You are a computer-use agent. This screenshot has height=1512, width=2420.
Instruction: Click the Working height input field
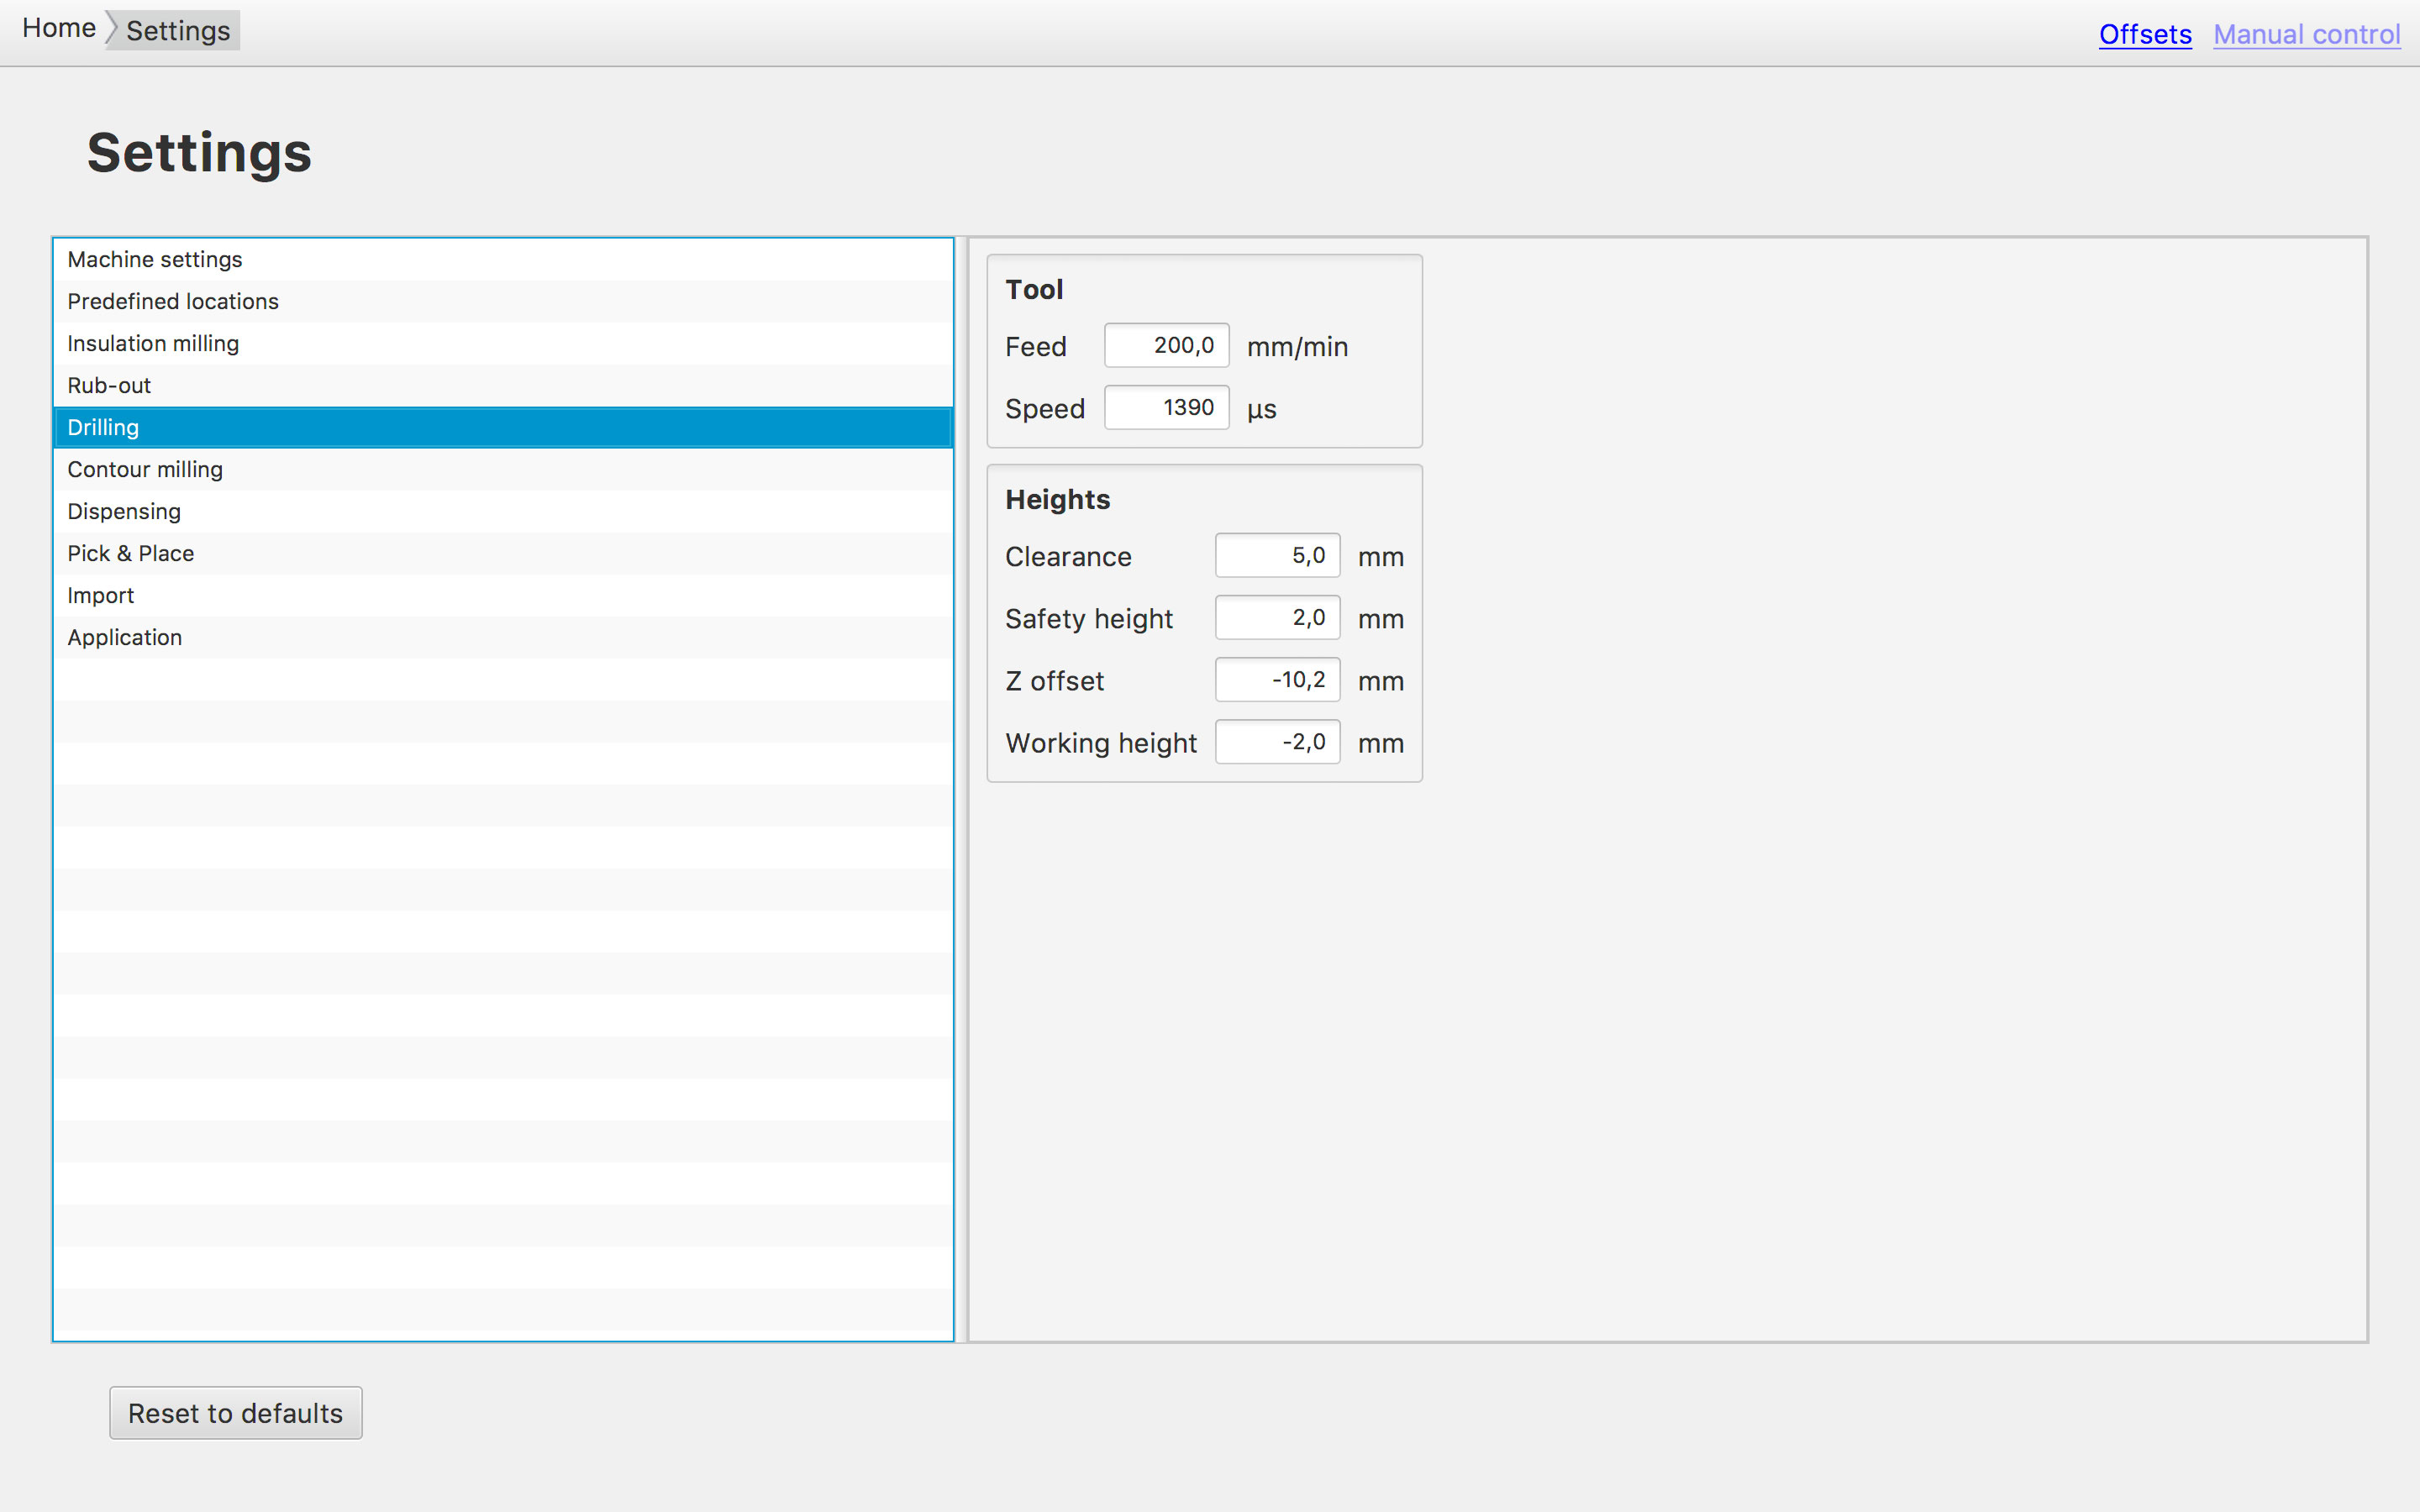pyautogui.click(x=1277, y=742)
